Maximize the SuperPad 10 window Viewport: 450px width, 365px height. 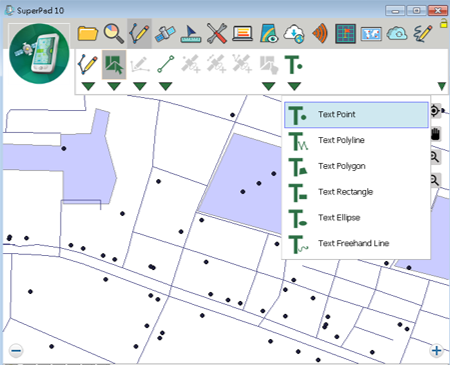click(416, 11)
